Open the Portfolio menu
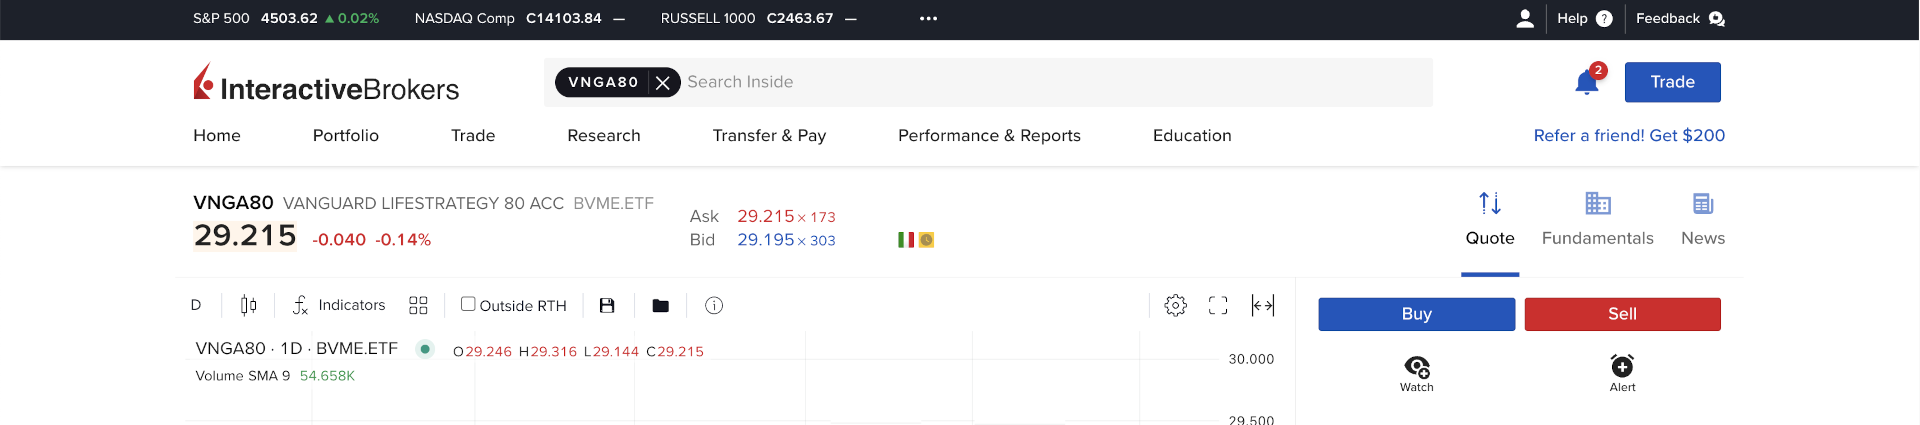Screen dimensions: 1920x425 click(x=346, y=135)
